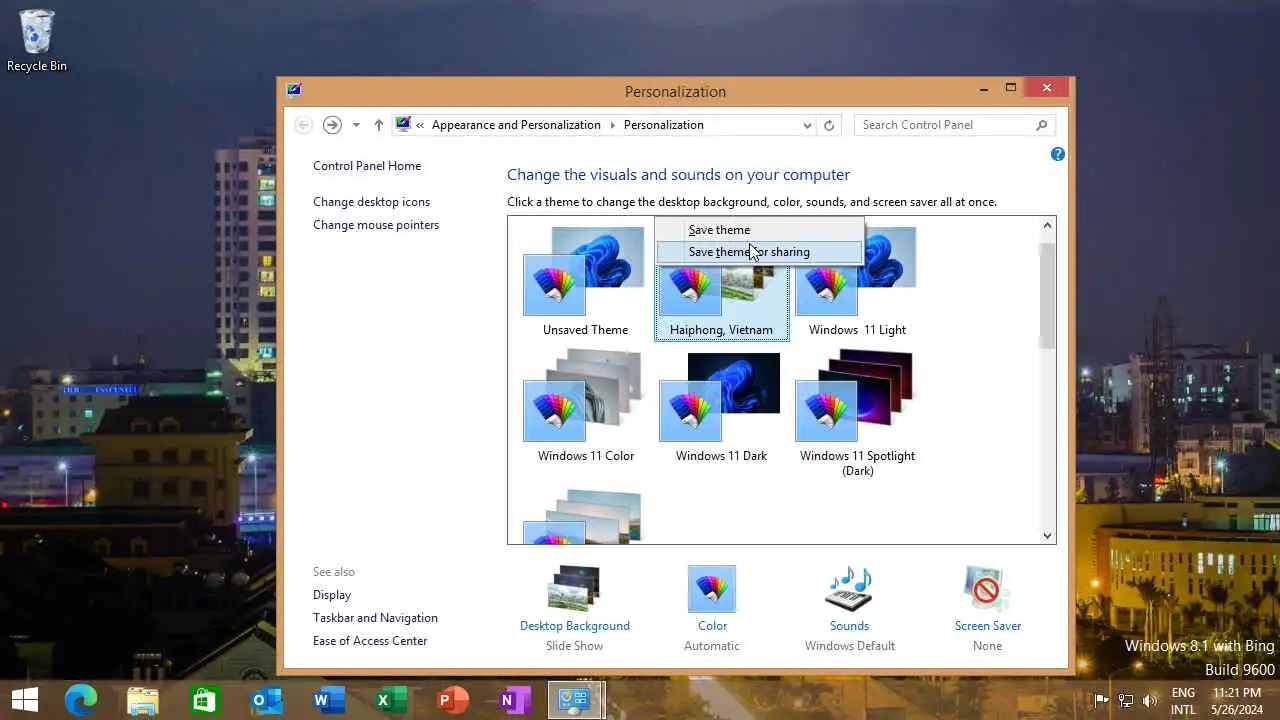This screenshot has height=720, width=1280.
Task: Go back with the Back arrow button
Action: click(x=304, y=125)
